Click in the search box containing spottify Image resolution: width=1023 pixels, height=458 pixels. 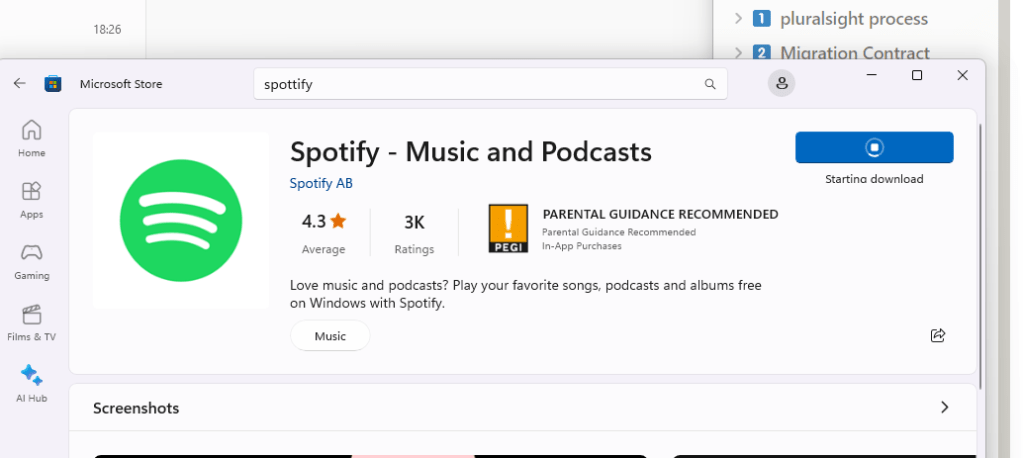pyautogui.click(x=490, y=84)
